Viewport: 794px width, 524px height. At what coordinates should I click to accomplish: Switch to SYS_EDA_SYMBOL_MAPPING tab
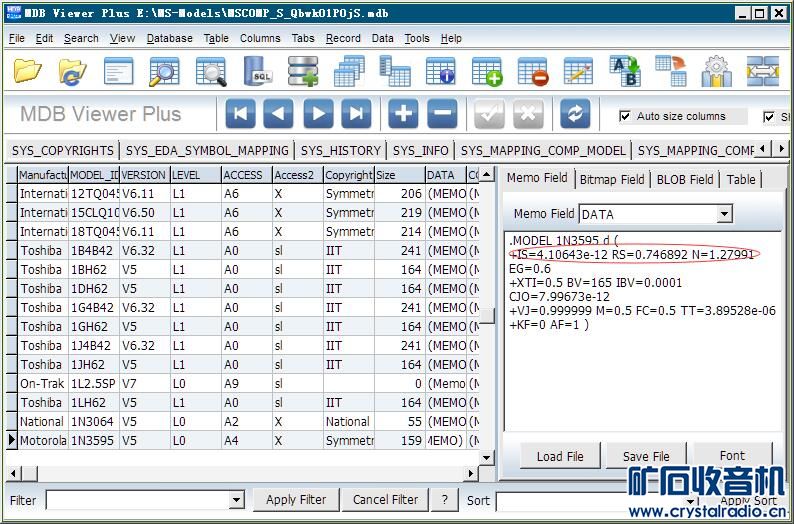(x=207, y=150)
